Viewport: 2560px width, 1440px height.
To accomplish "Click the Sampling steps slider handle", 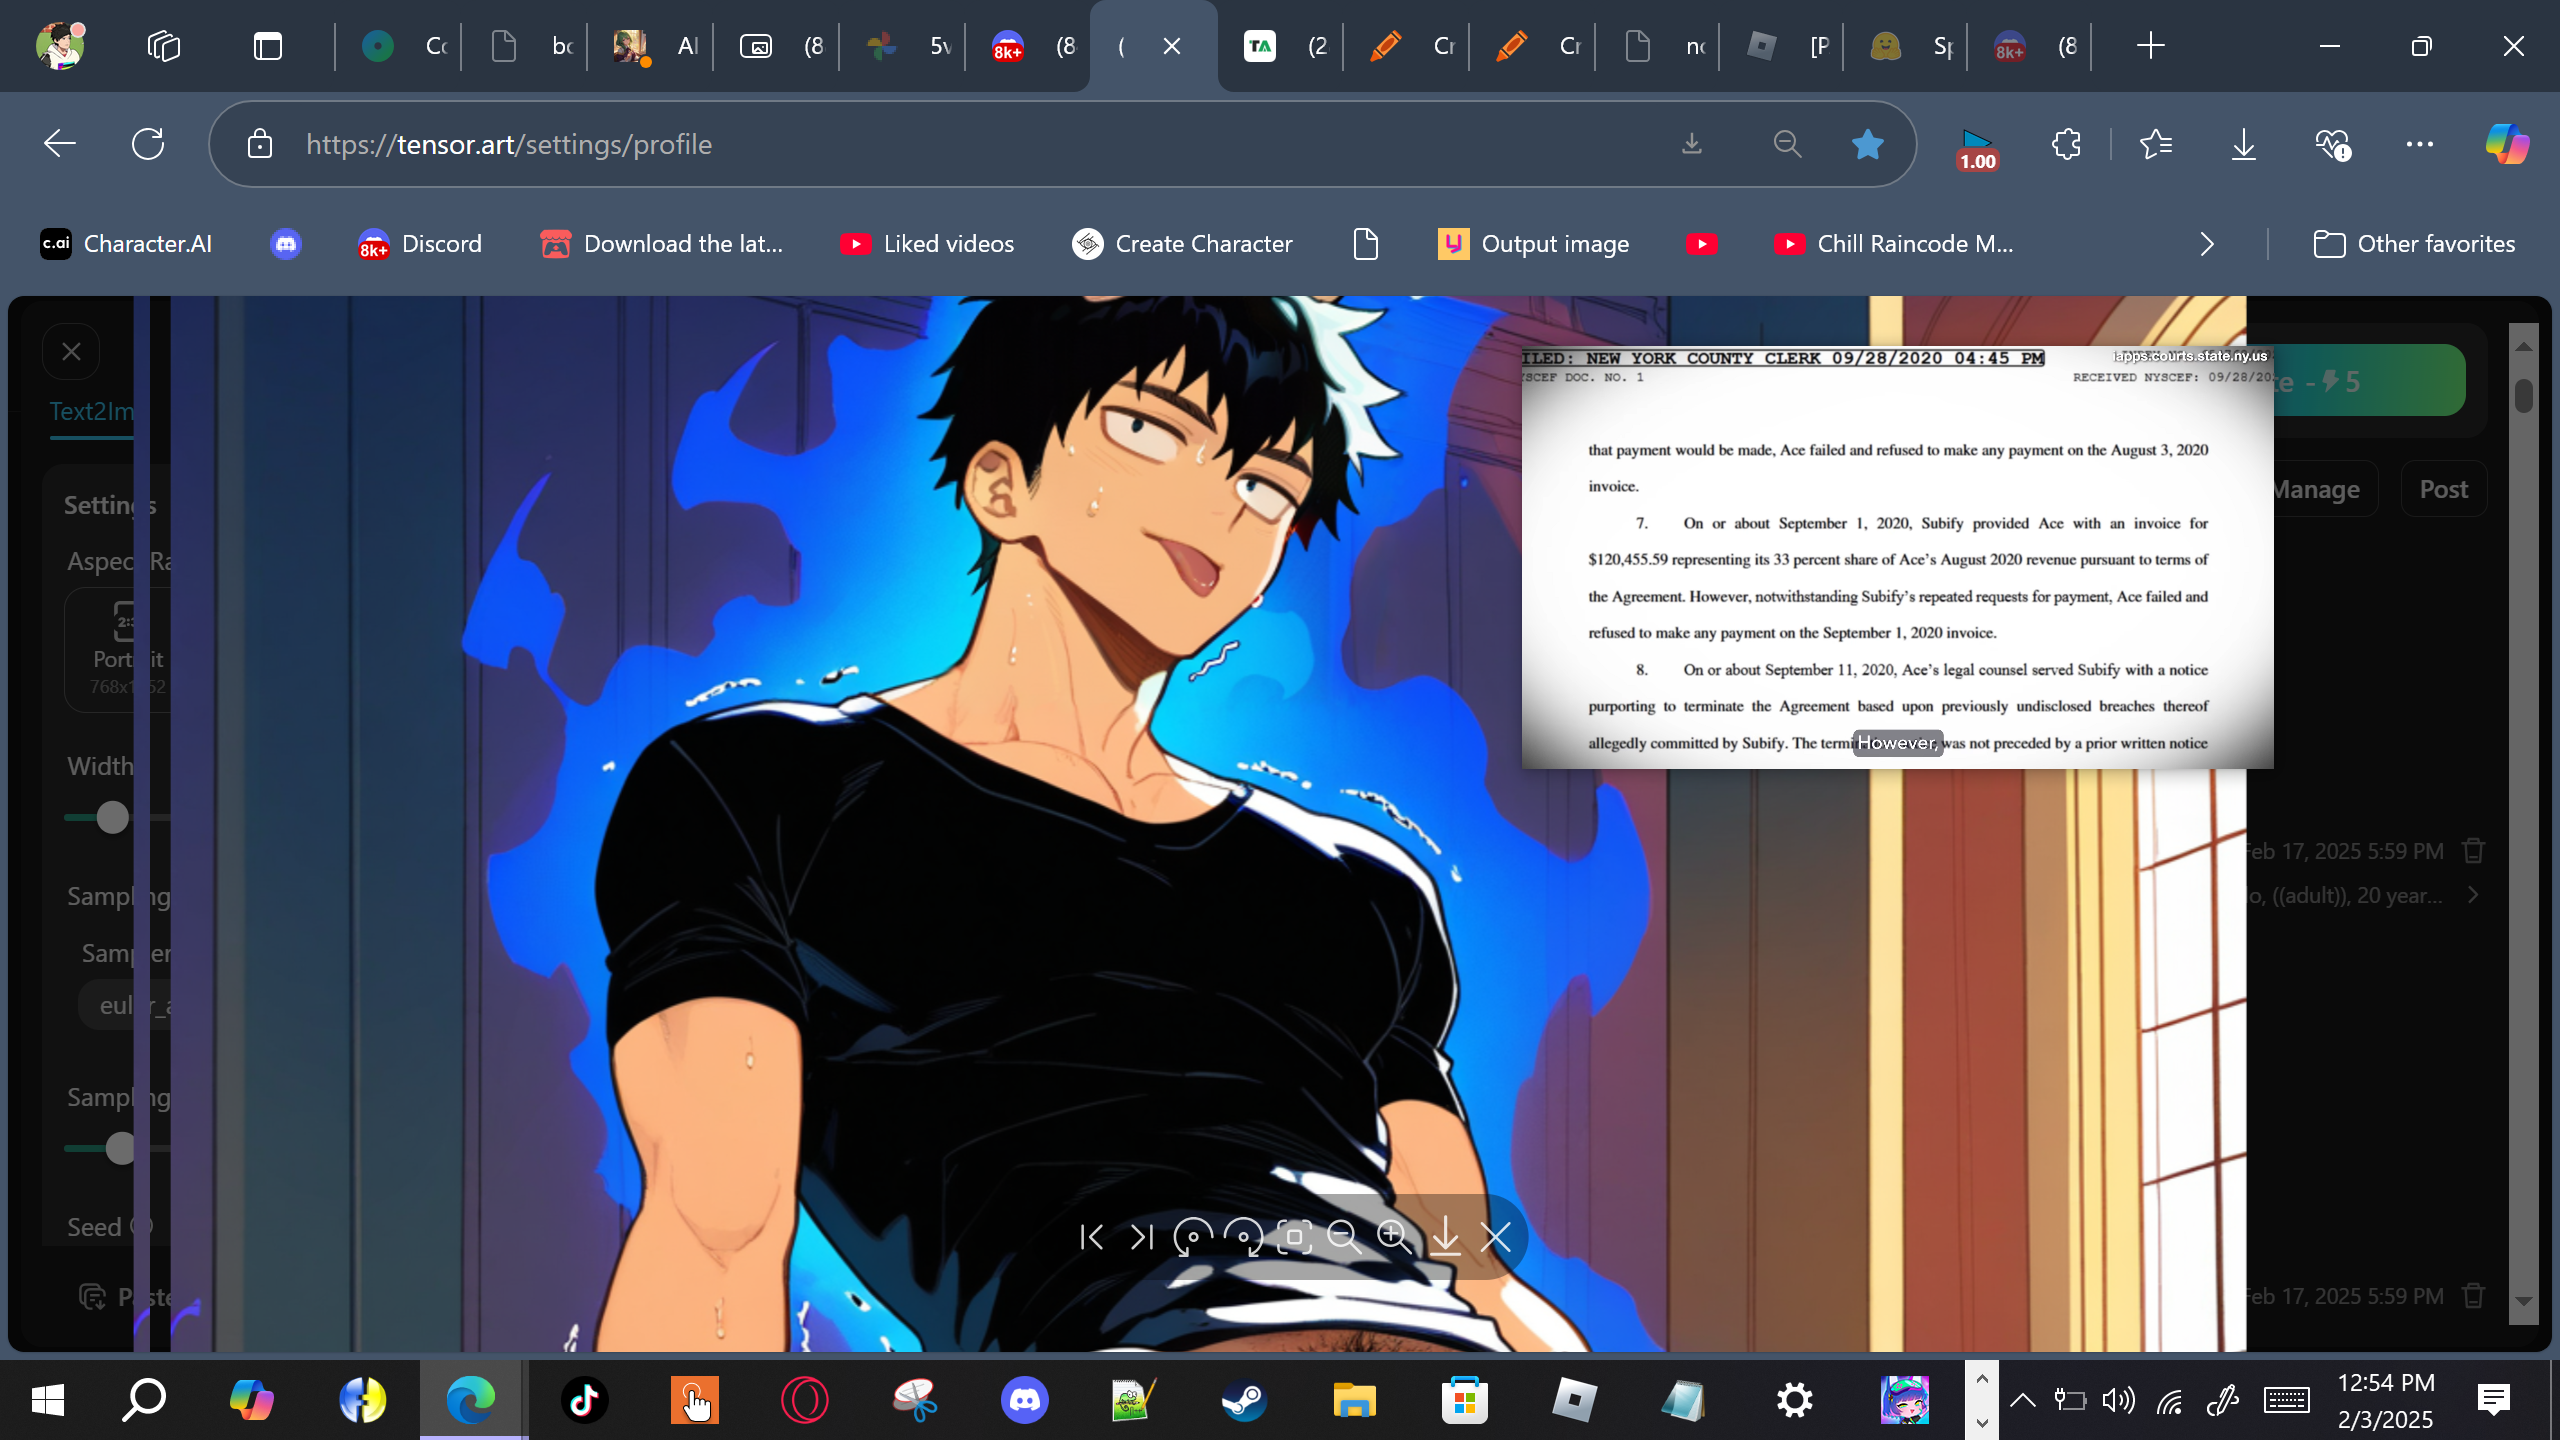I will click(121, 1148).
